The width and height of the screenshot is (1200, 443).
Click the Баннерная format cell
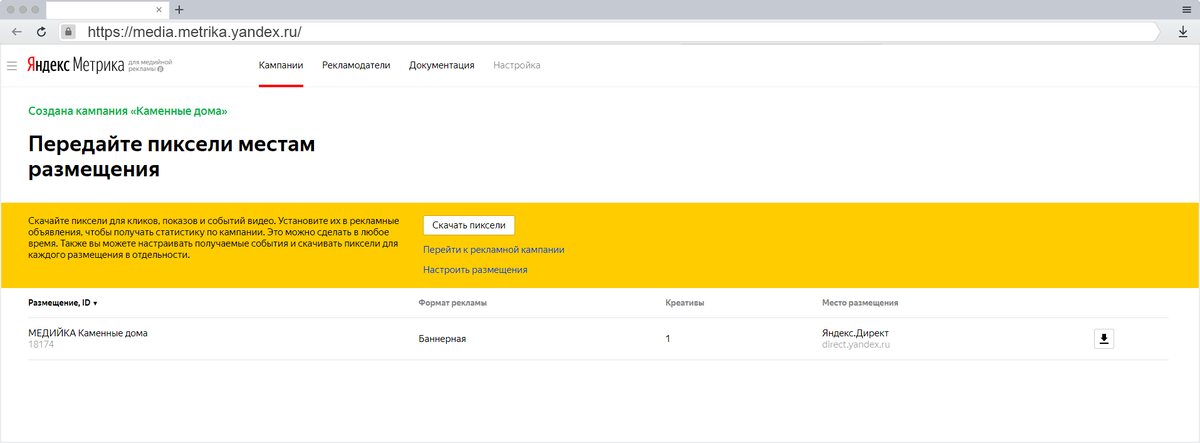tap(442, 339)
